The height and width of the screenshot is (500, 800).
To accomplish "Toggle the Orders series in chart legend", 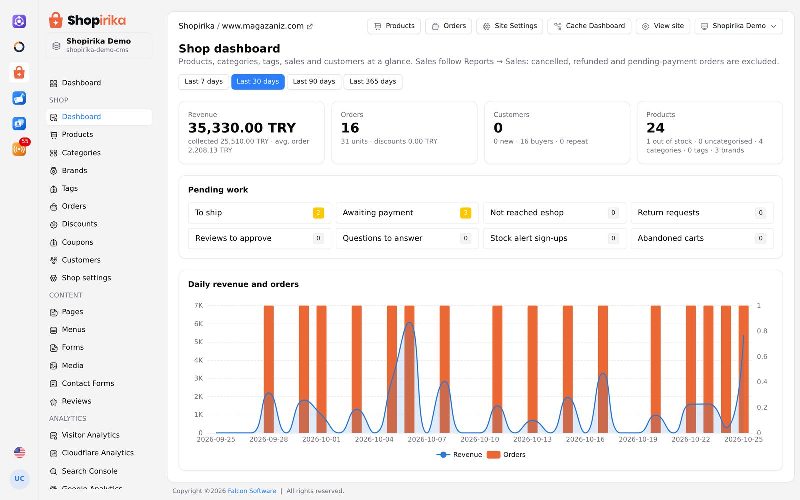I will 506,455.
